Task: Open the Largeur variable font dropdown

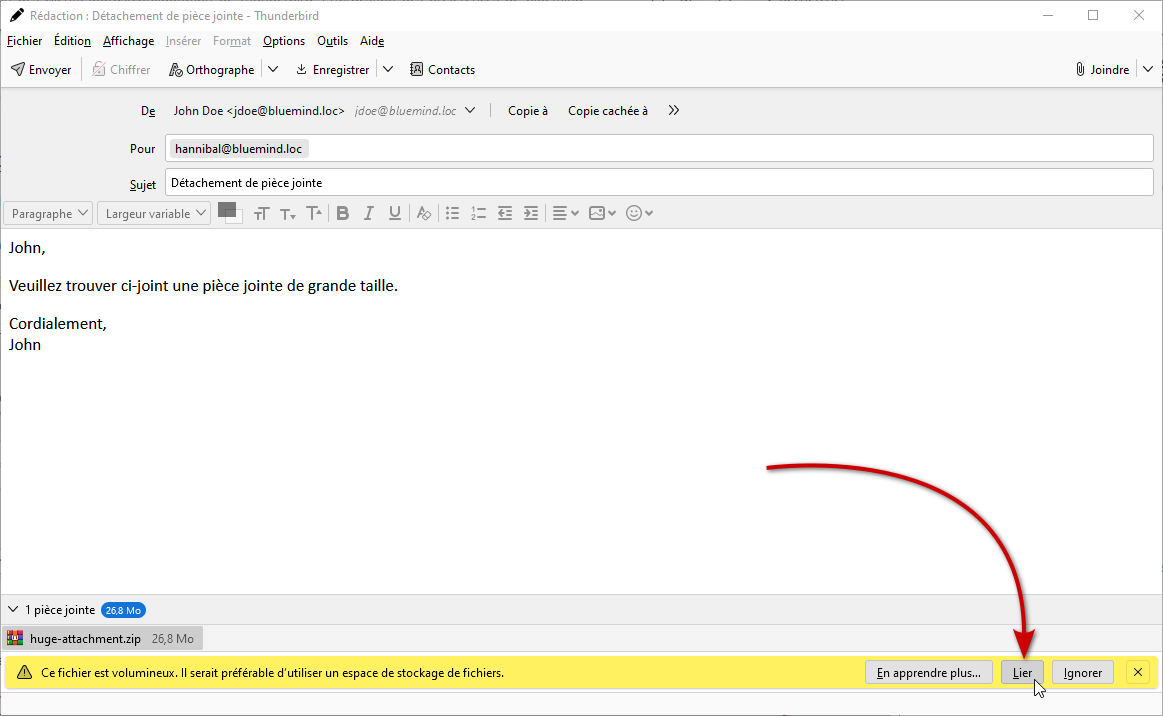Action: coord(154,213)
